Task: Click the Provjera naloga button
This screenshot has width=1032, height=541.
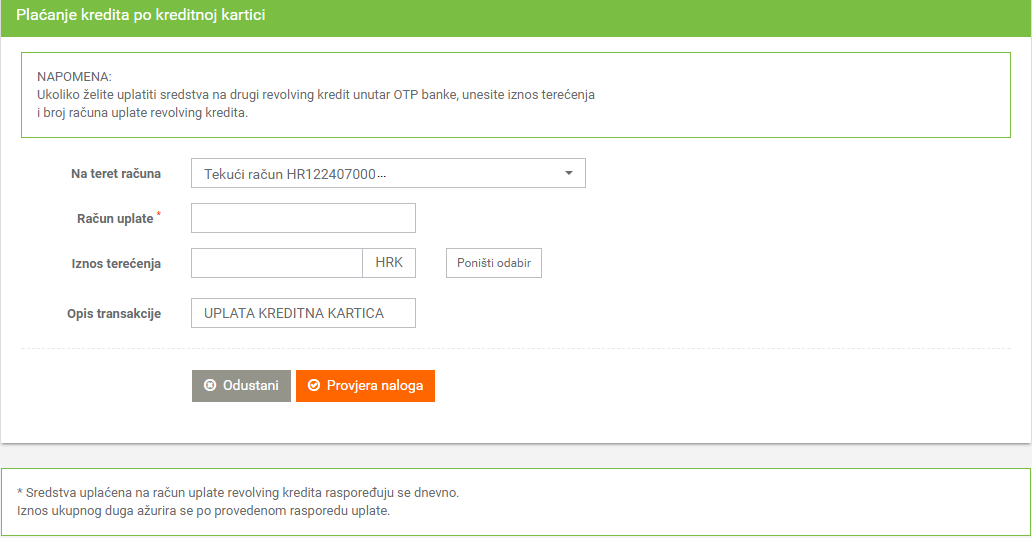Action: pyautogui.click(x=365, y=386)
